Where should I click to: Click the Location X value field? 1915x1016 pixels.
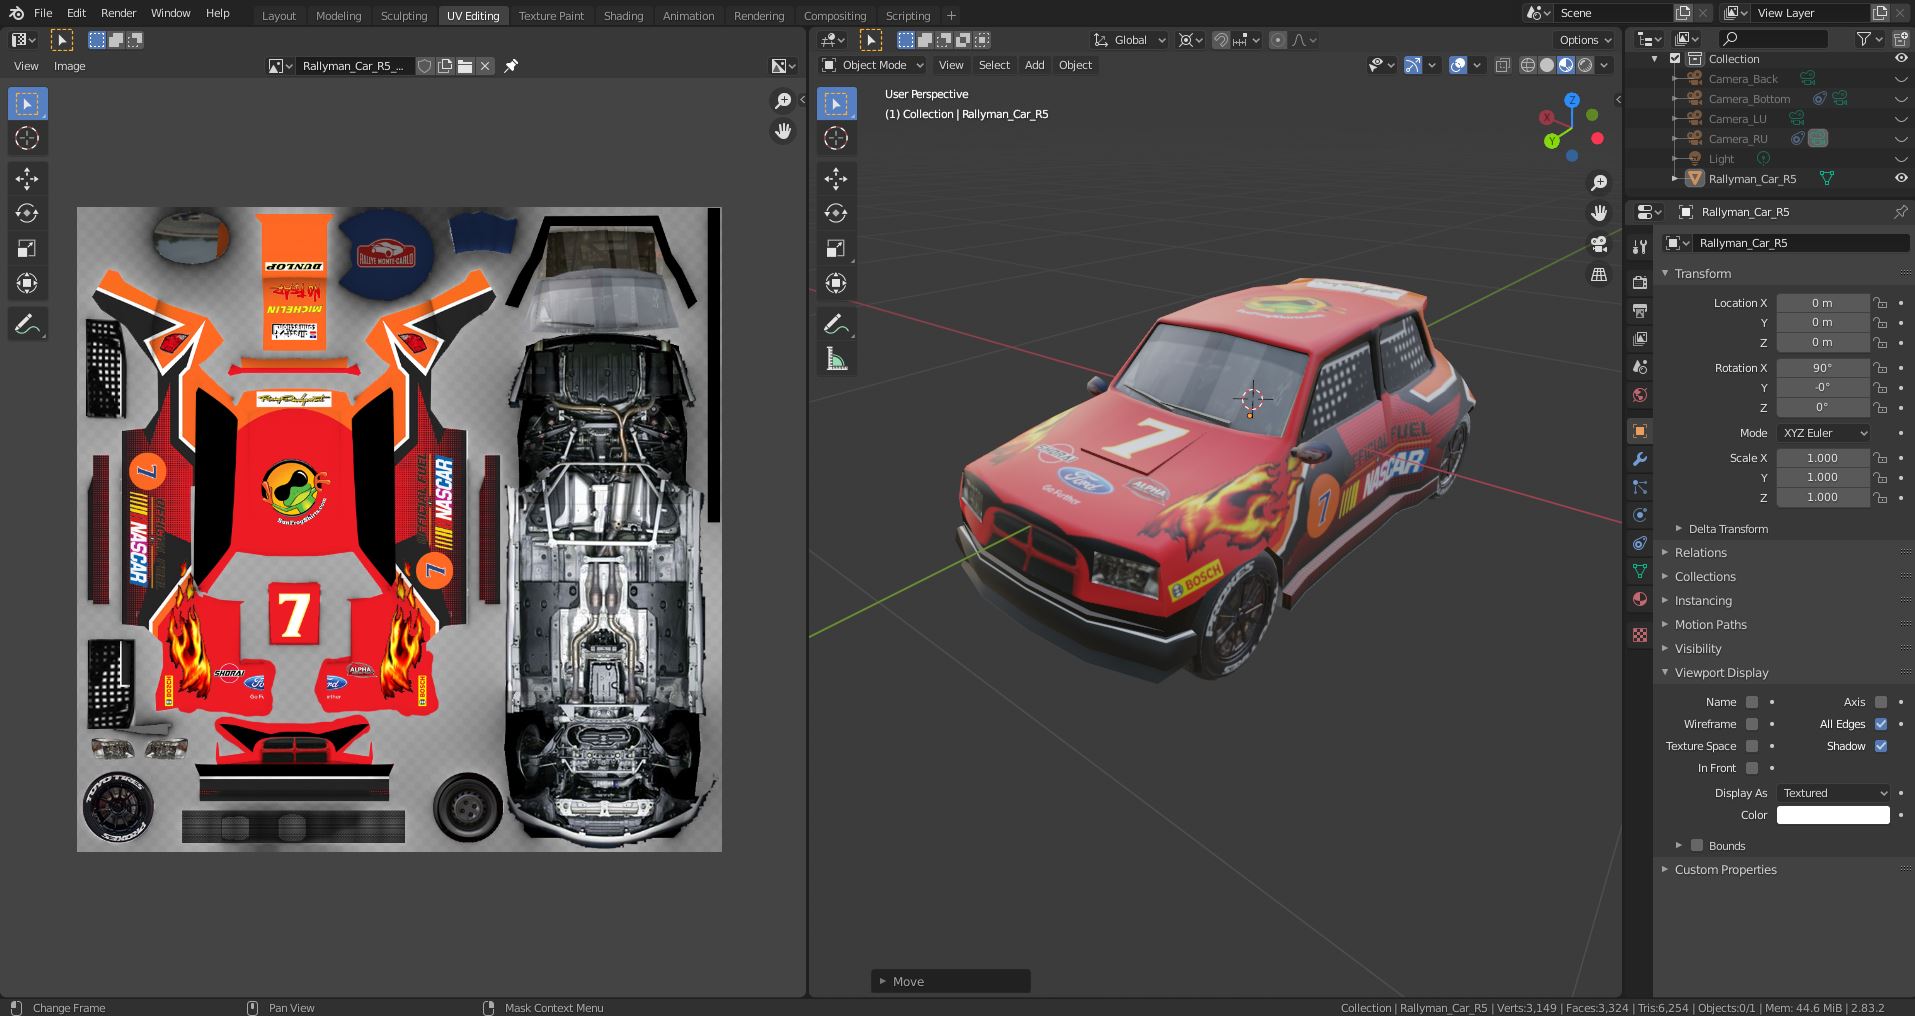tap(1821, 303)
